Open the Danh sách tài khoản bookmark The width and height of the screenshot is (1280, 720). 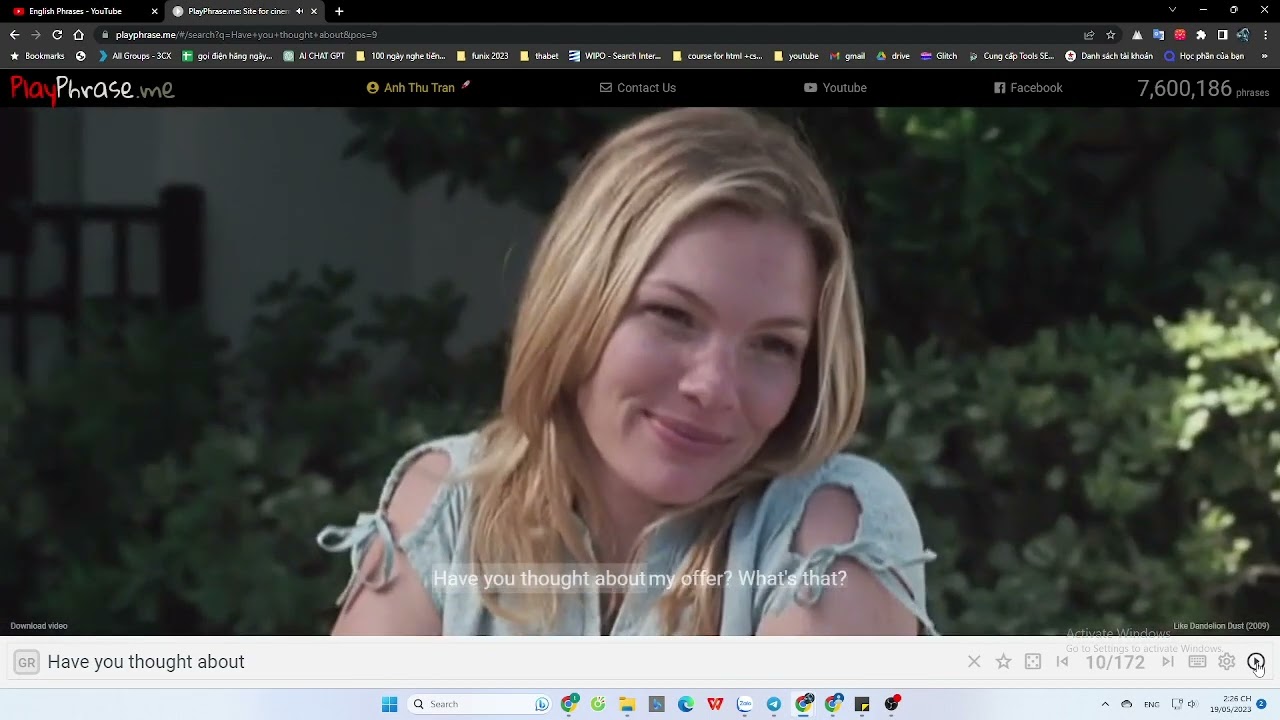point(1109,56)
